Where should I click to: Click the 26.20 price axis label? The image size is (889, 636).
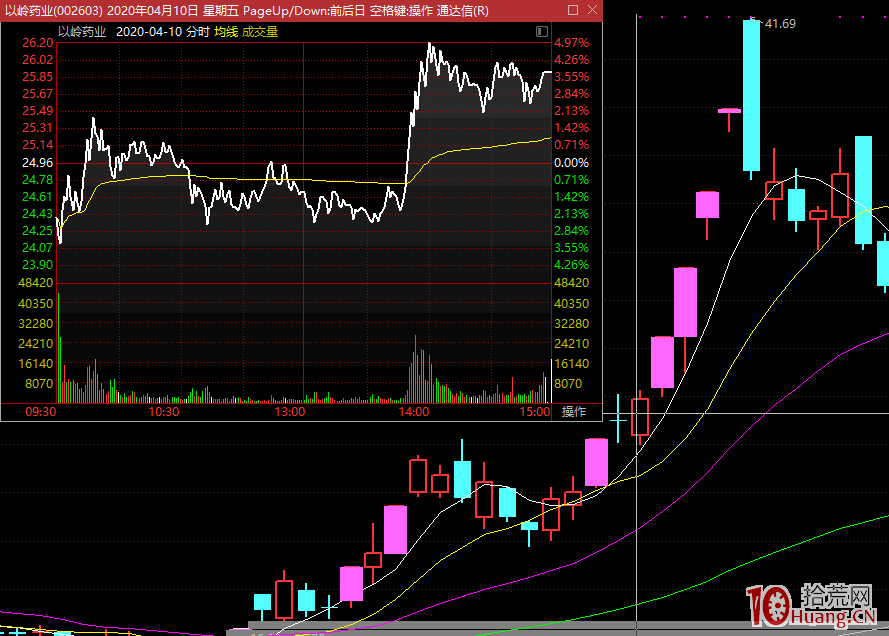tap(38, 43)
